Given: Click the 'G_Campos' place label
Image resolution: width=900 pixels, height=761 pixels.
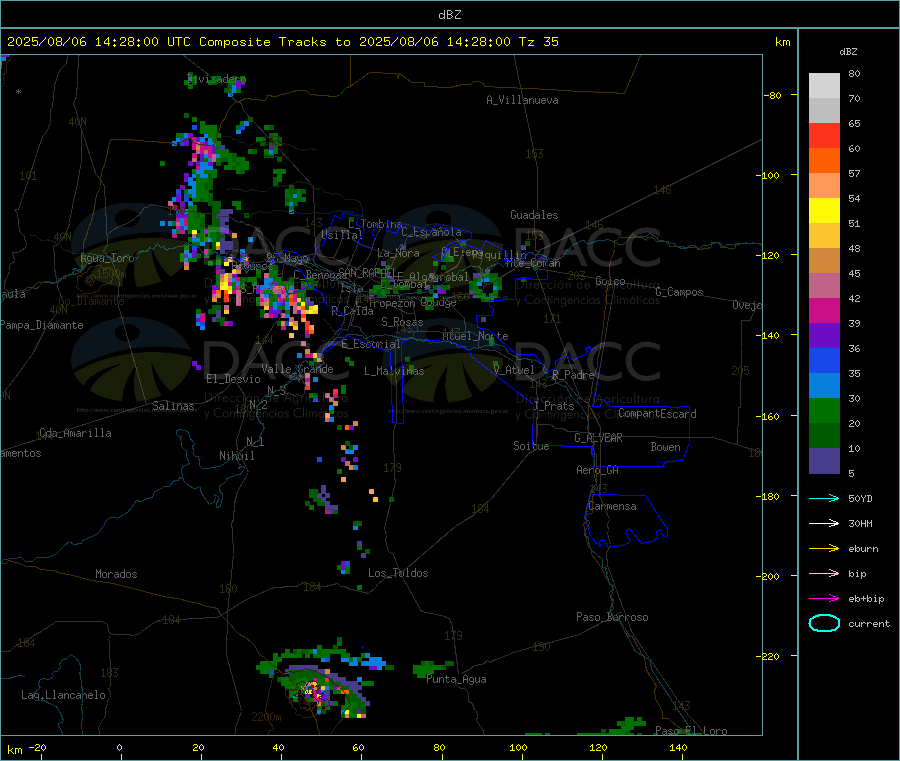Looking at the screenshot, I should pyautogui.click(x=680, y=292).
